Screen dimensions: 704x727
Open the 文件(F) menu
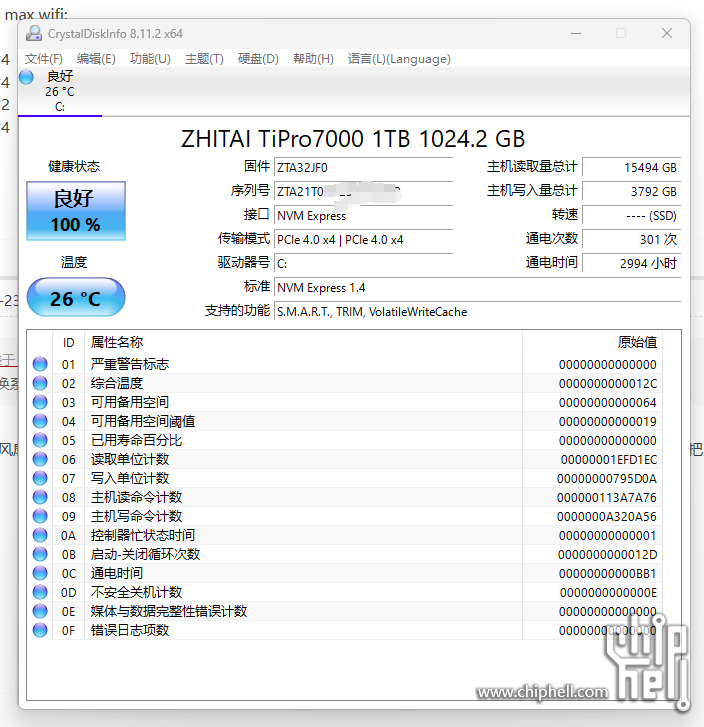[x=44, y=59]
